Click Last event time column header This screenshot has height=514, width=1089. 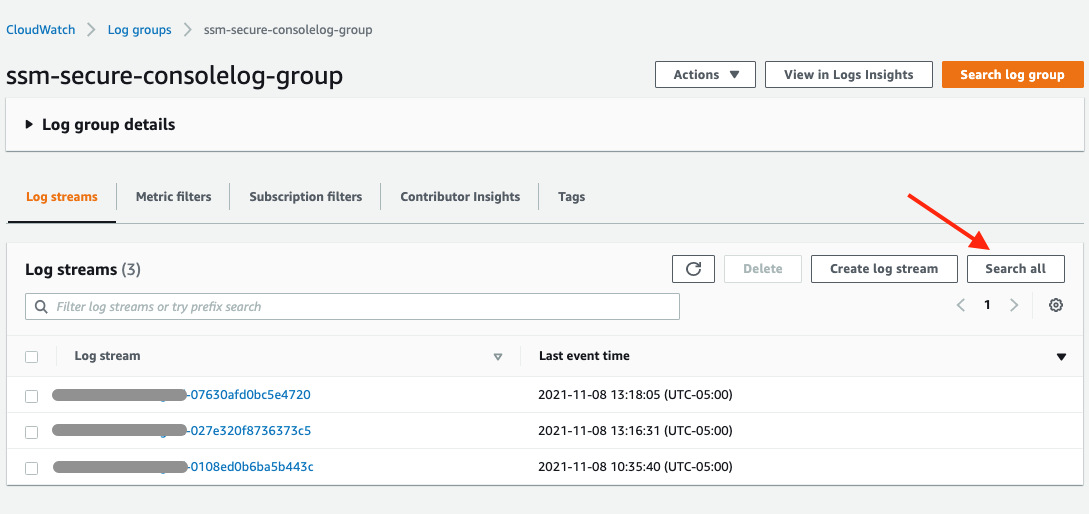584,356
